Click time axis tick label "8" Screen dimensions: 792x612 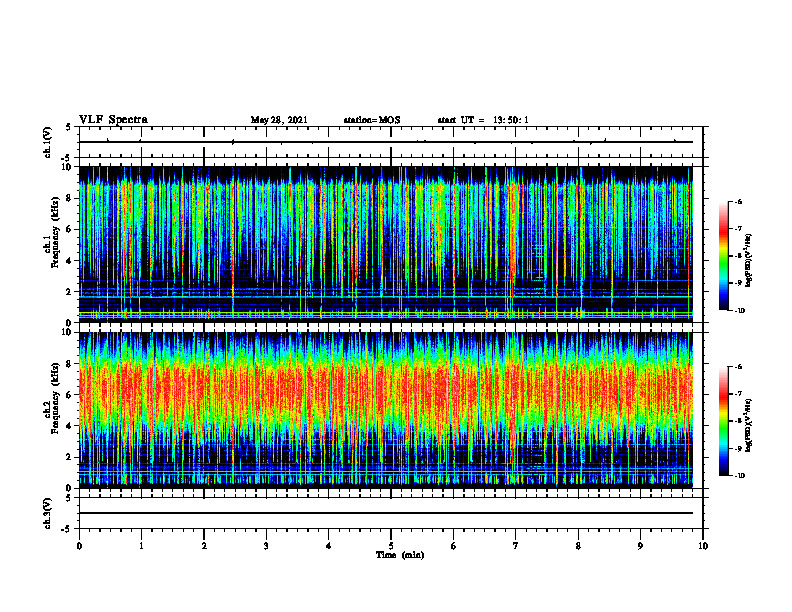coord(578,546)
